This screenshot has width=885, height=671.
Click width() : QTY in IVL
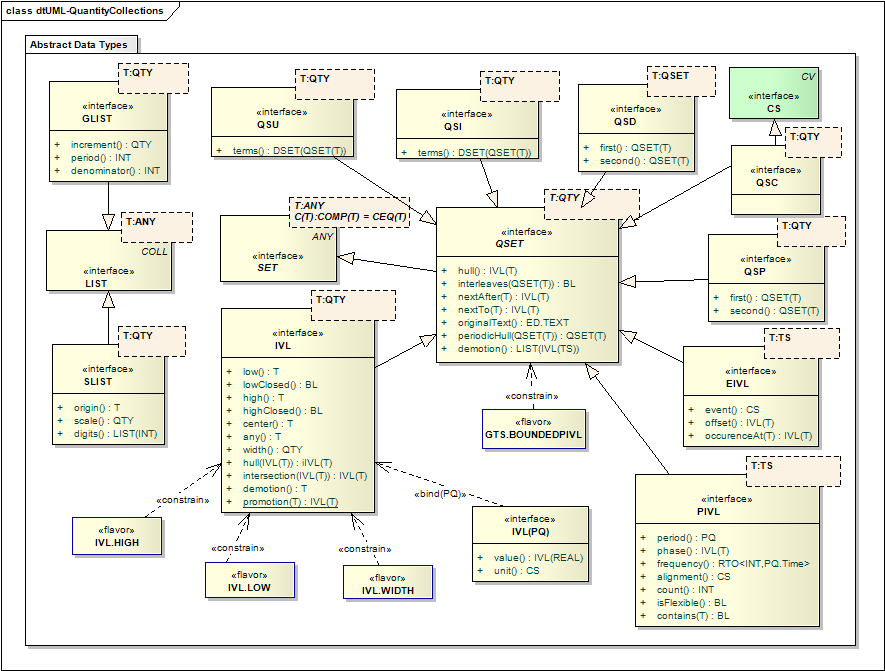pos(272,449)
